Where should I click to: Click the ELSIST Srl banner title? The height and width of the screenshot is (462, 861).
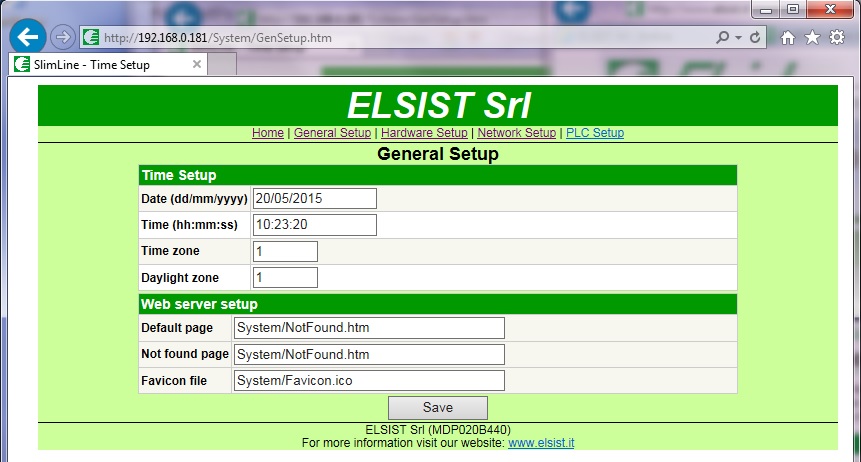click(439, 105)
